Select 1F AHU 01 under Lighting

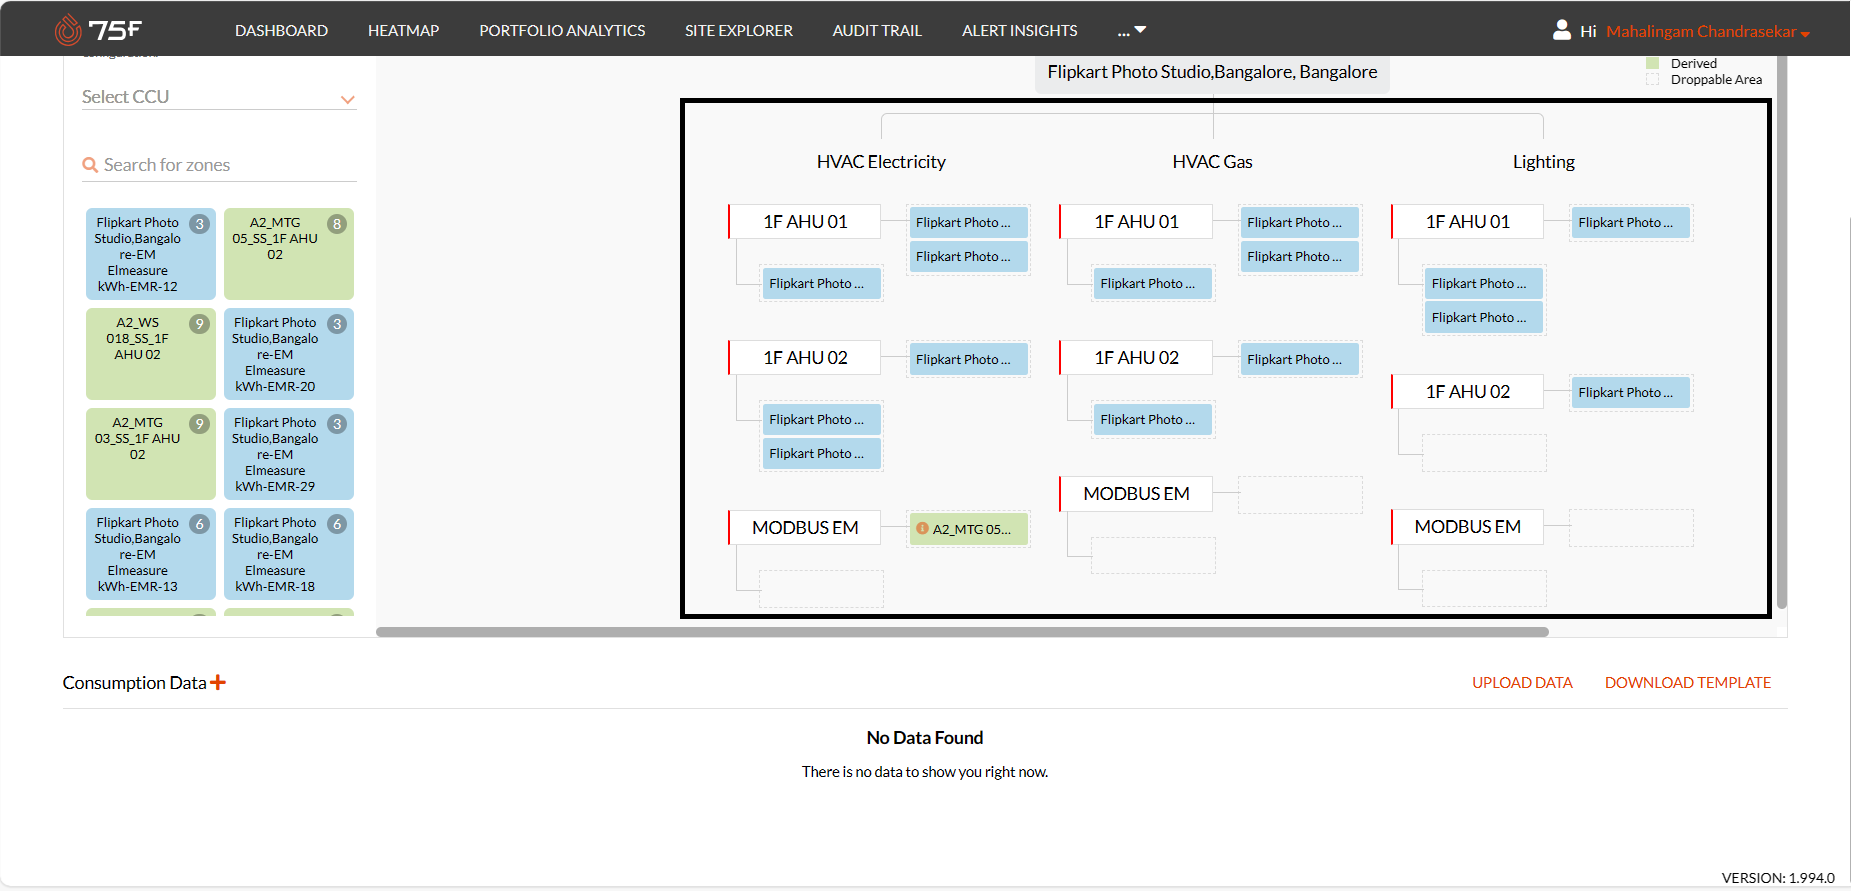coord(1467,222)
